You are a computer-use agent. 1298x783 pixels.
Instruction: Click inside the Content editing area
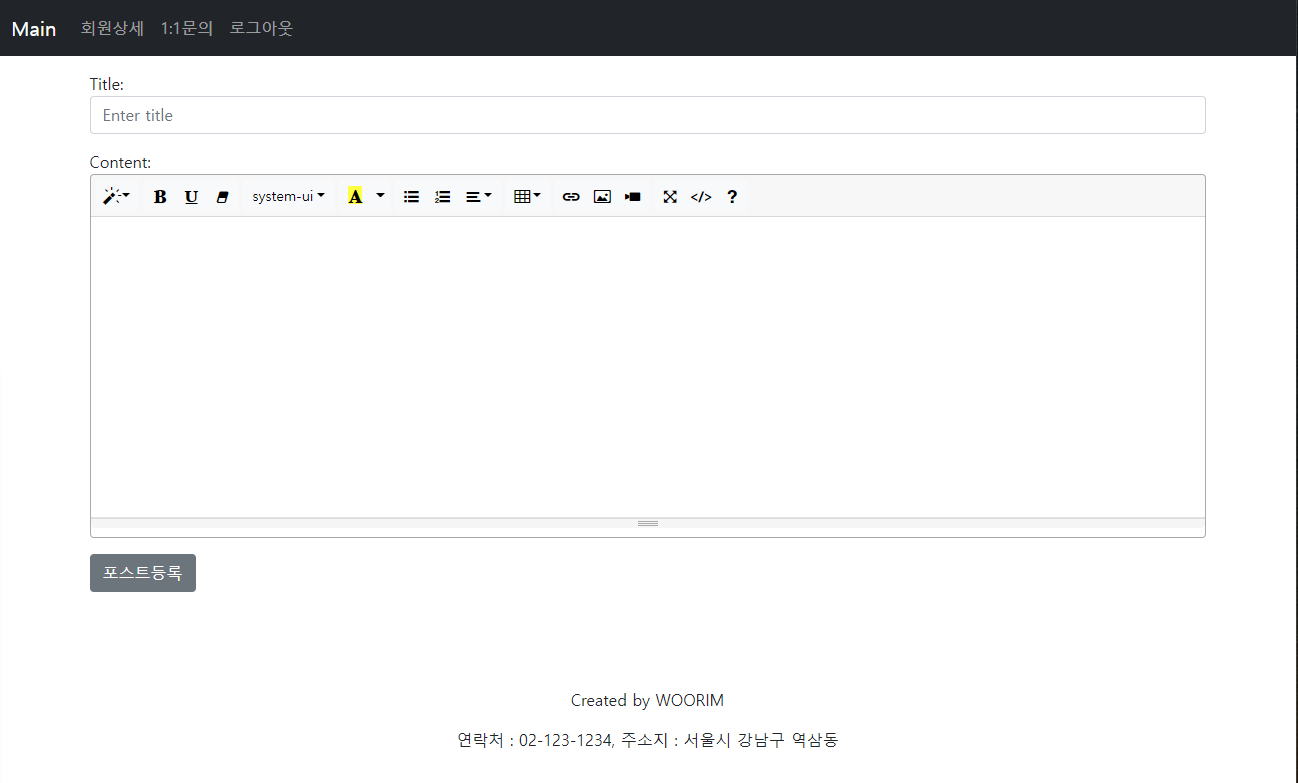[647, 367]
